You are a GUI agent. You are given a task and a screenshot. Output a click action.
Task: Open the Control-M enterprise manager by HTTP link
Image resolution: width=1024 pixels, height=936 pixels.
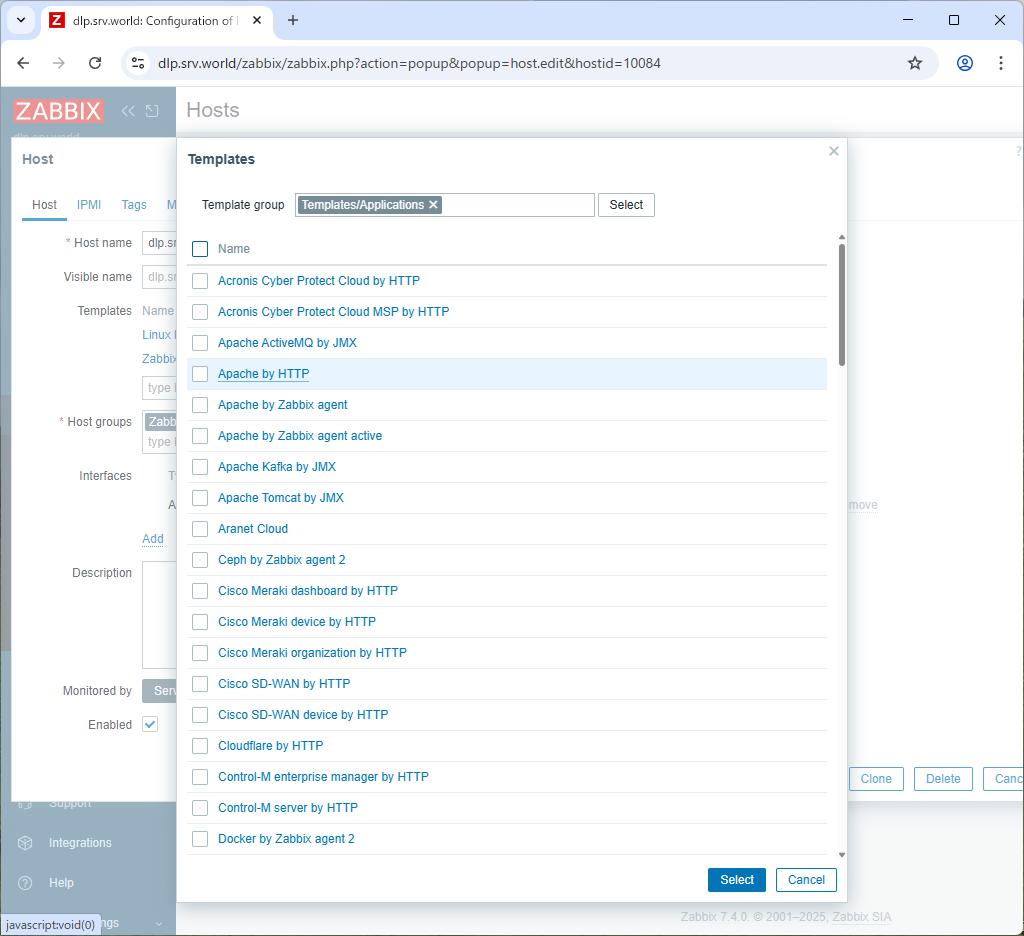[x=323, y=777]
